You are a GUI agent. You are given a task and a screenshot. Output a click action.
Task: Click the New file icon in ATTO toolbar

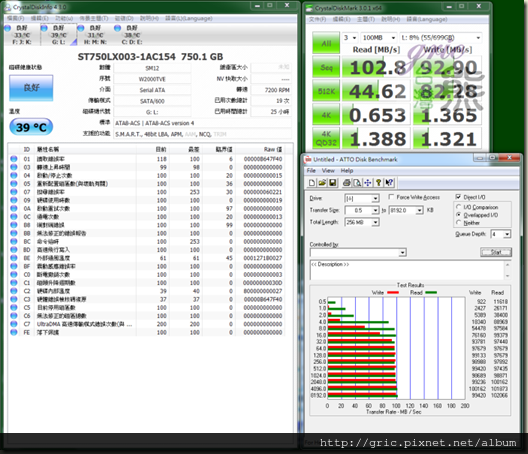point(312,183)
